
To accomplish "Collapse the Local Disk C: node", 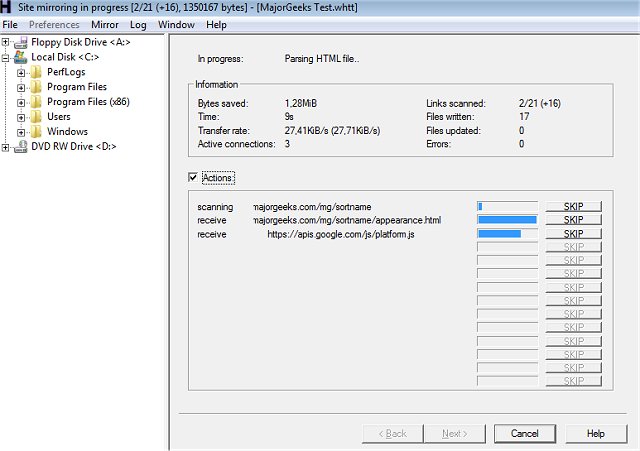I will (x=5, y=58).
